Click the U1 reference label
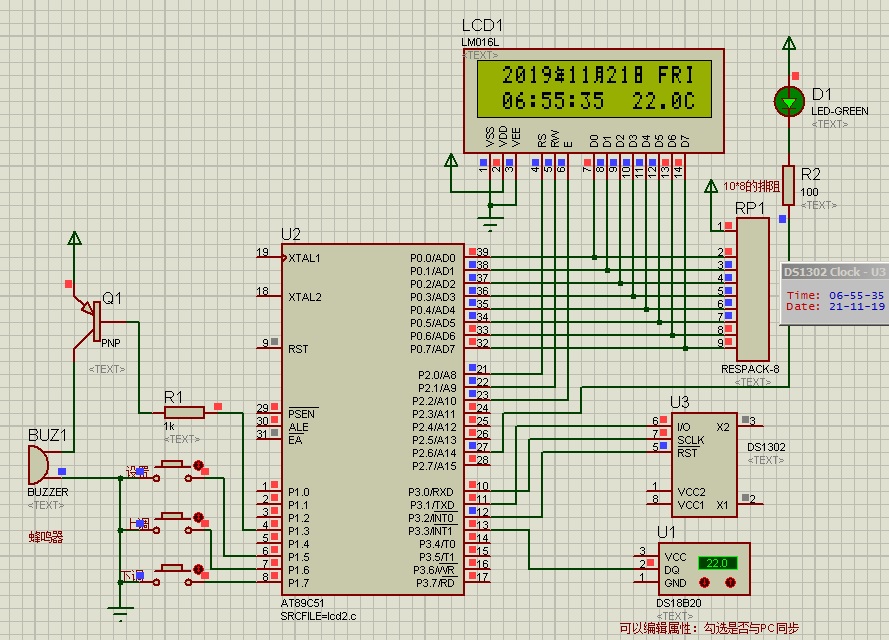The image size is (889, 640). point(666,532)
